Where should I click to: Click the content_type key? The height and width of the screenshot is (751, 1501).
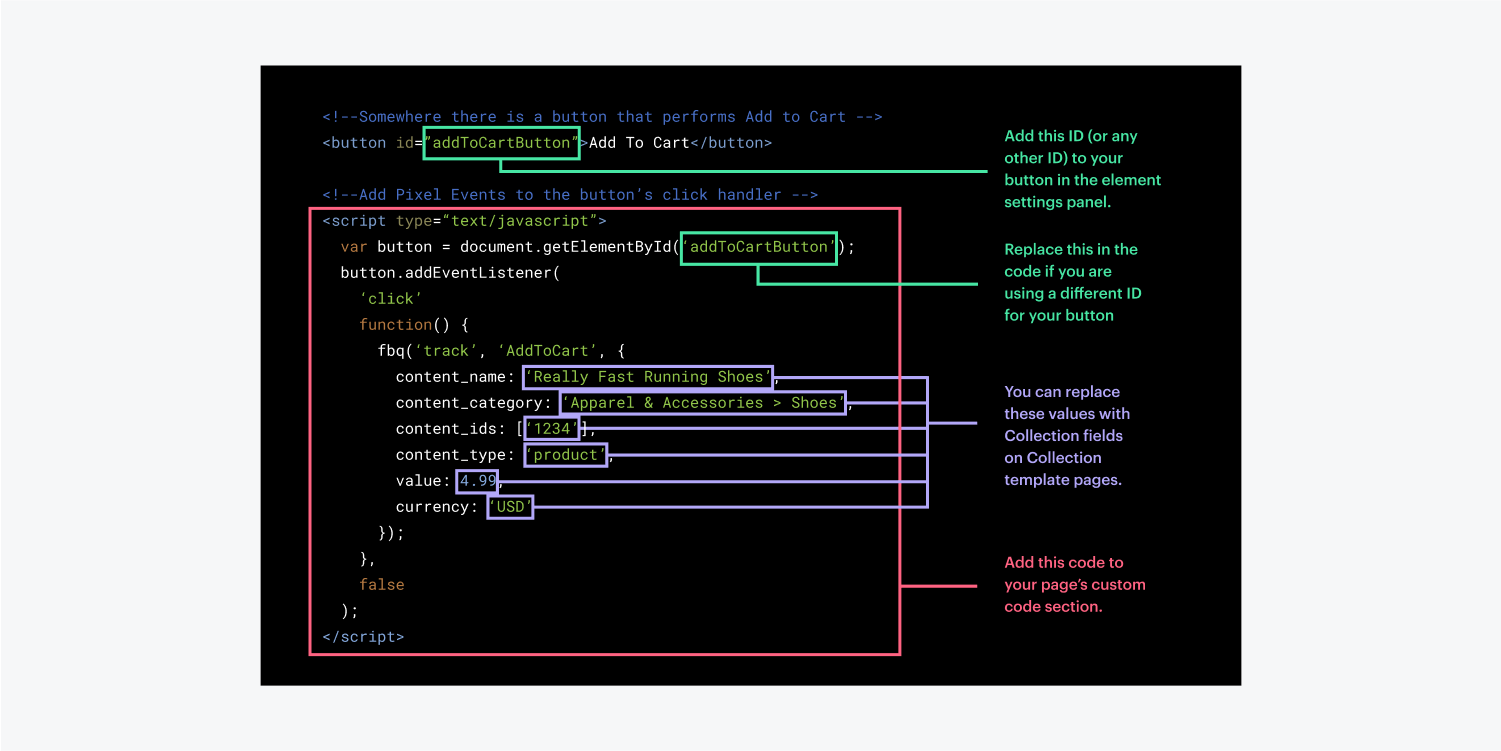pyautogui.click(x=455, y=455)
